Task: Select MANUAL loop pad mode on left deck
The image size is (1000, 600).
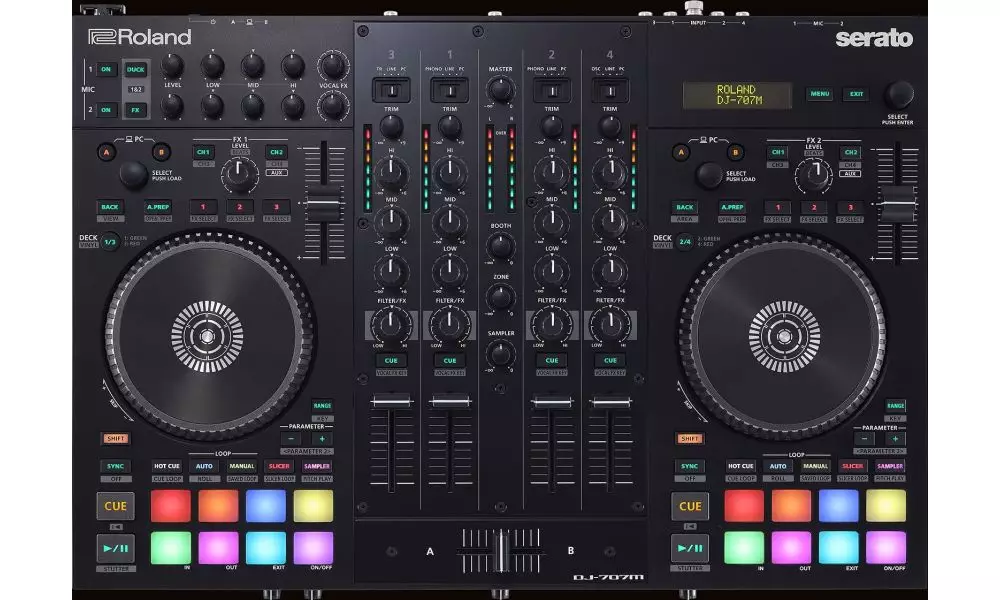Action: [x=242, y=466]
